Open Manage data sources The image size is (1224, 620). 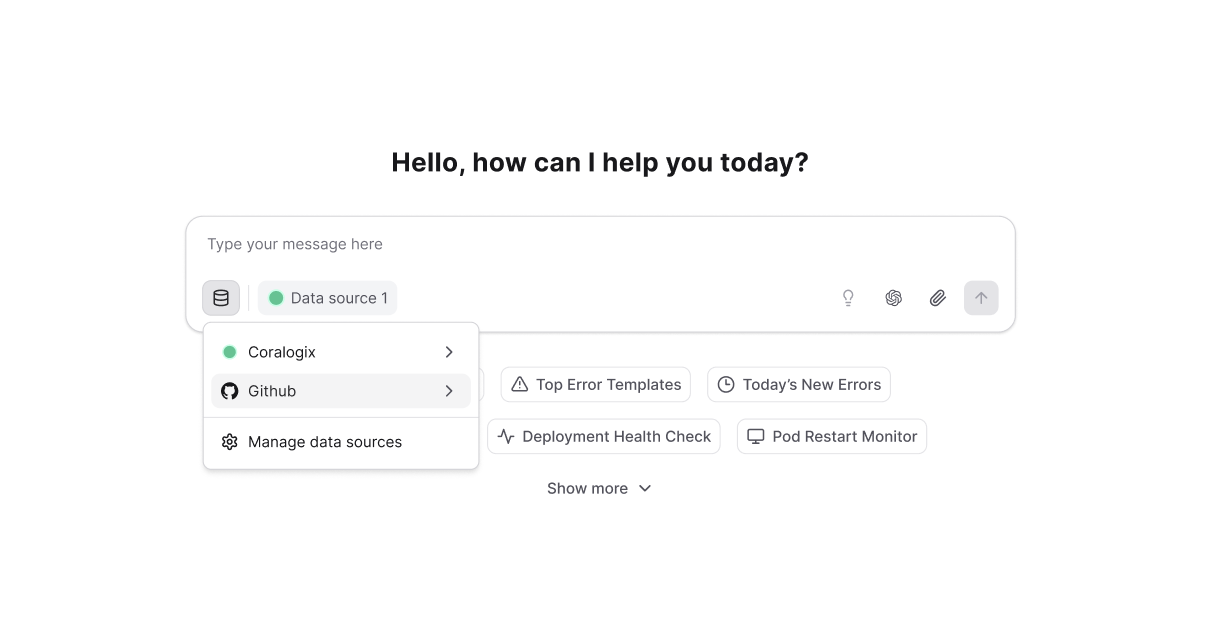(324, 441)
